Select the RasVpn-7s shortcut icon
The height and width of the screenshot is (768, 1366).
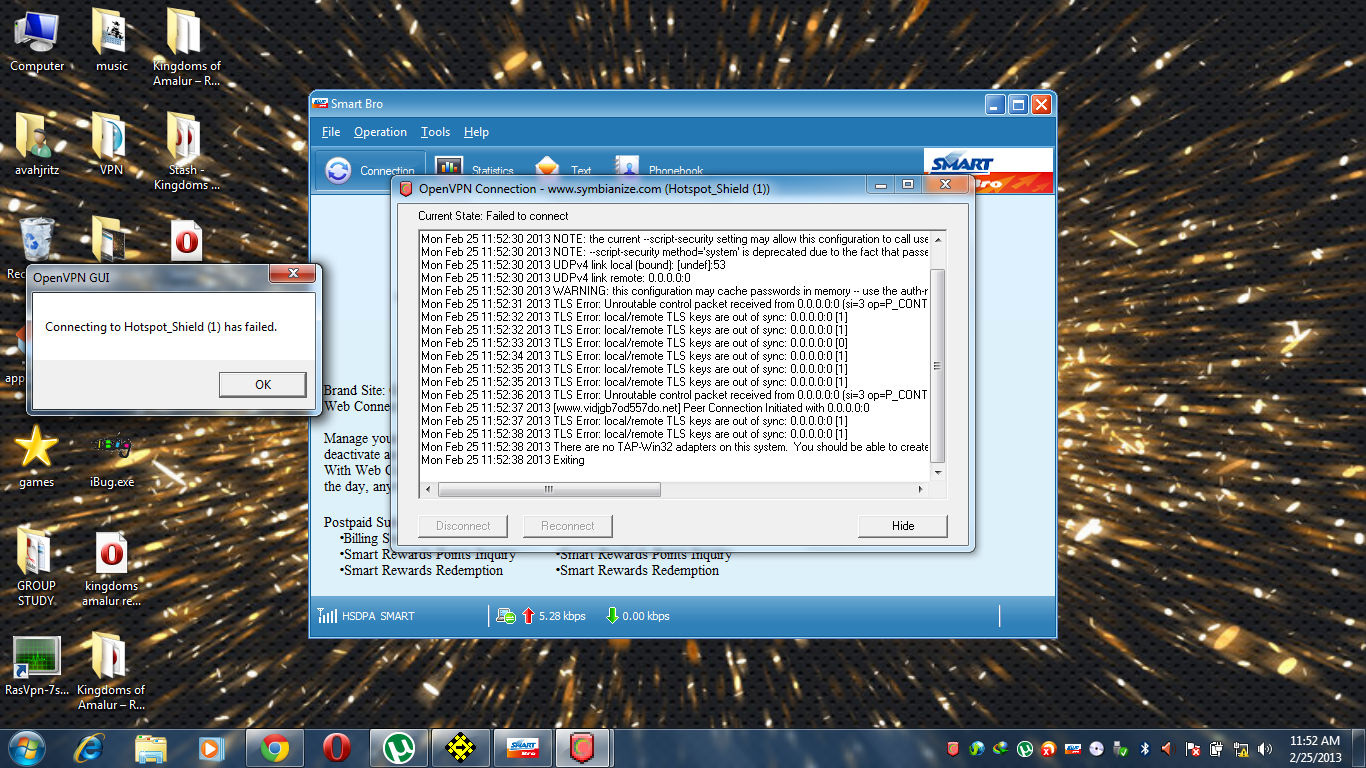(x=37, y=665)
